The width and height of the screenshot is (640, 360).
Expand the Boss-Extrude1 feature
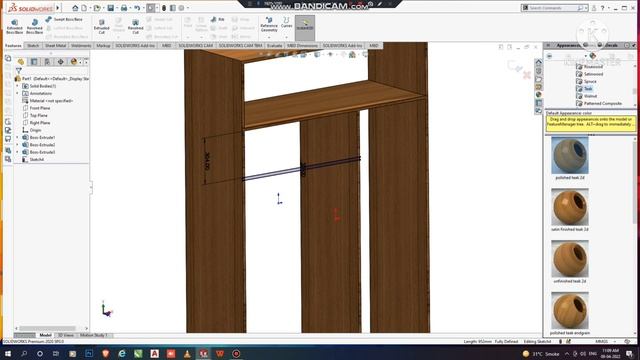point(17,138)
